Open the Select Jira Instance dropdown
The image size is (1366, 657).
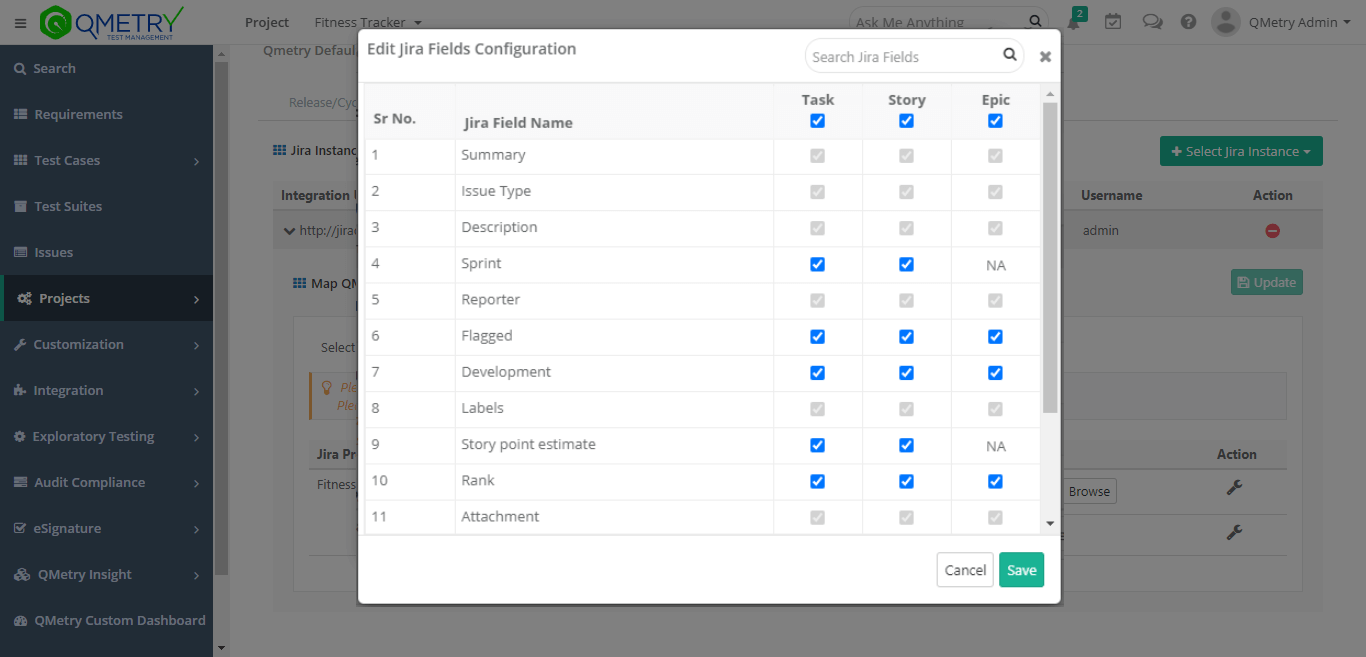pyautogui.click(x=1240, y=151)
